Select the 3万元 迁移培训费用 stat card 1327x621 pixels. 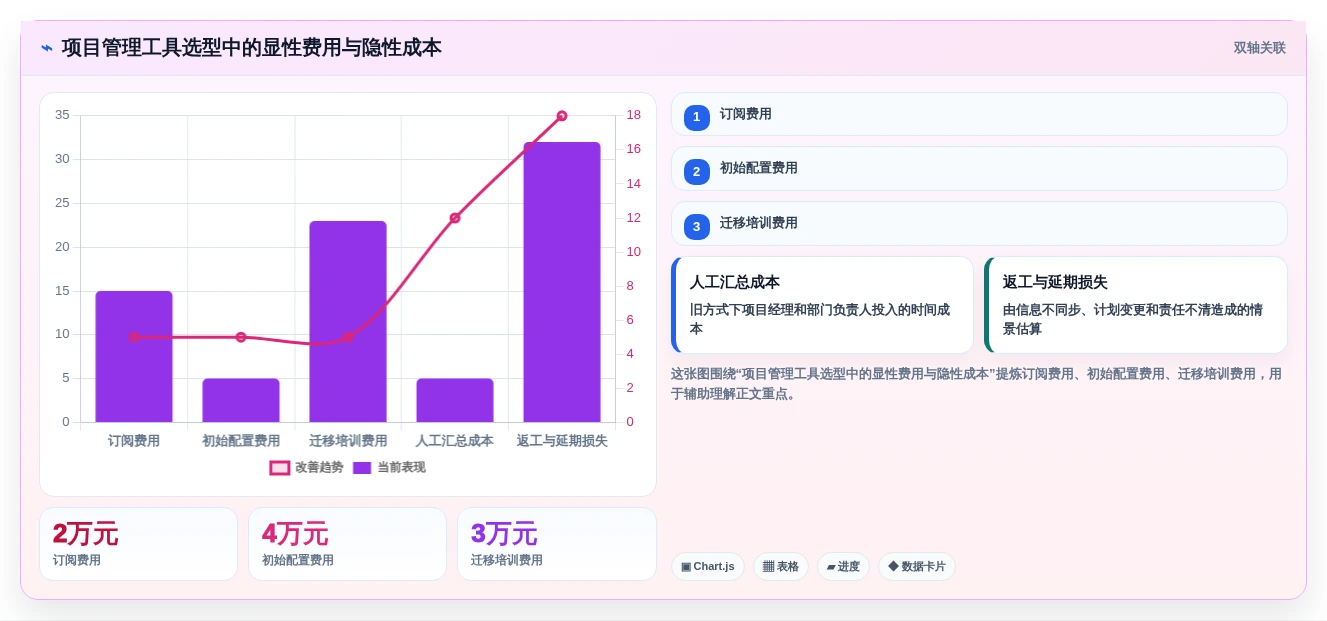[556, 544]
